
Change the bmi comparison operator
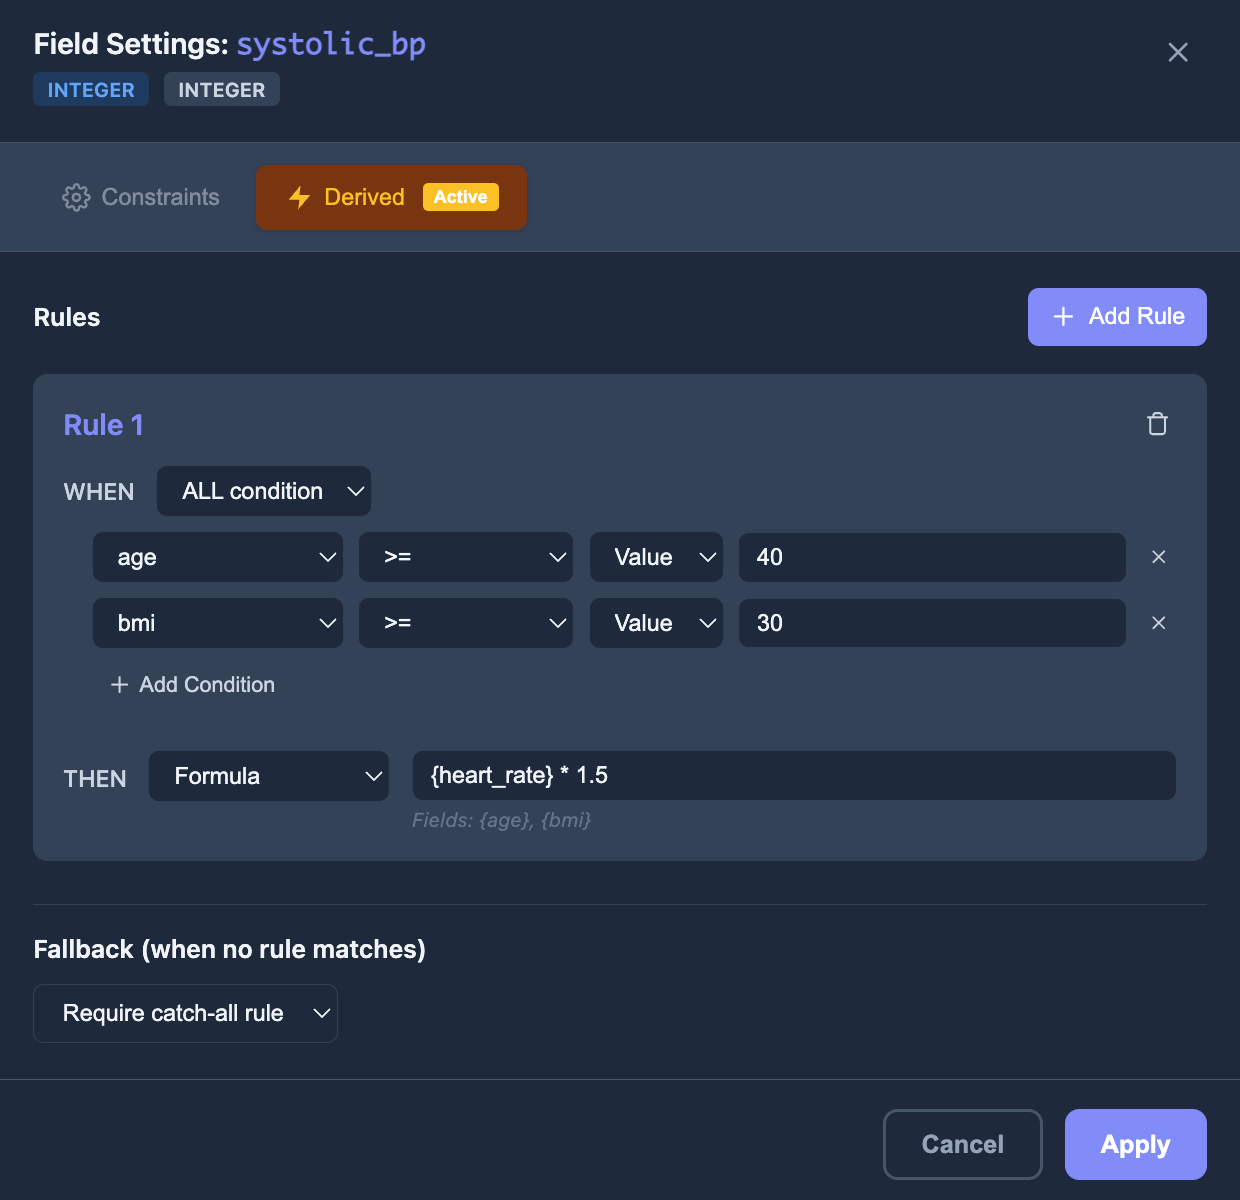[x=465, y=623]
